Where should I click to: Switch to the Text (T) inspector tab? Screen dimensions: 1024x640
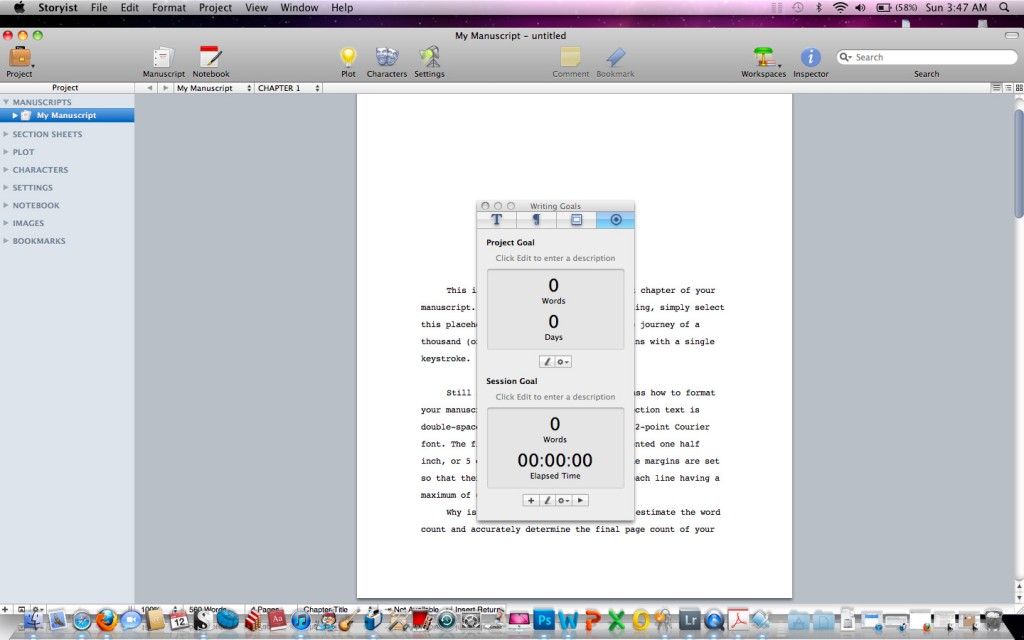[x=496, y=220]
